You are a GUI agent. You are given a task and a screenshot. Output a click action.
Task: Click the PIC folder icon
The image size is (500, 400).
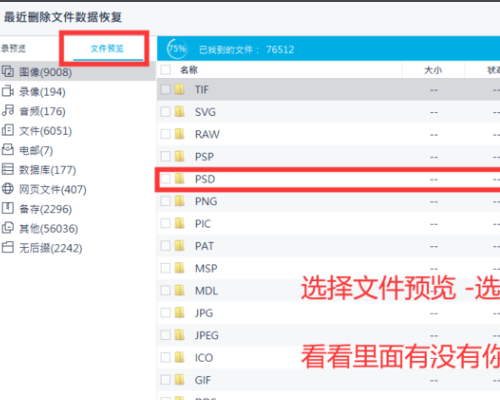pyautogui.click(x=180, y=223)
